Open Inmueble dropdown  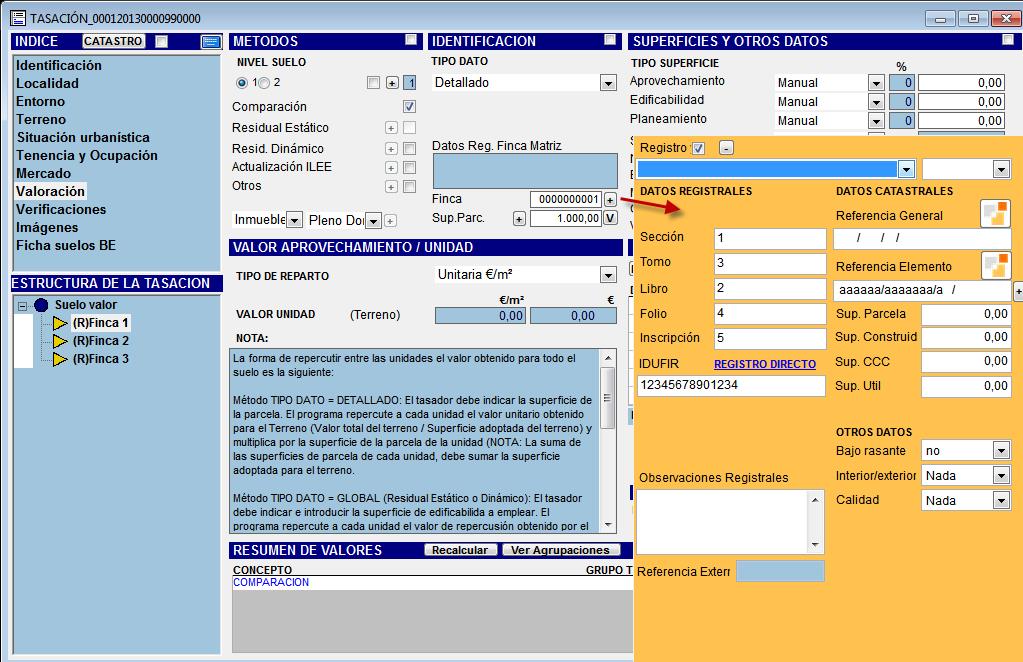[x=294, y=220]
